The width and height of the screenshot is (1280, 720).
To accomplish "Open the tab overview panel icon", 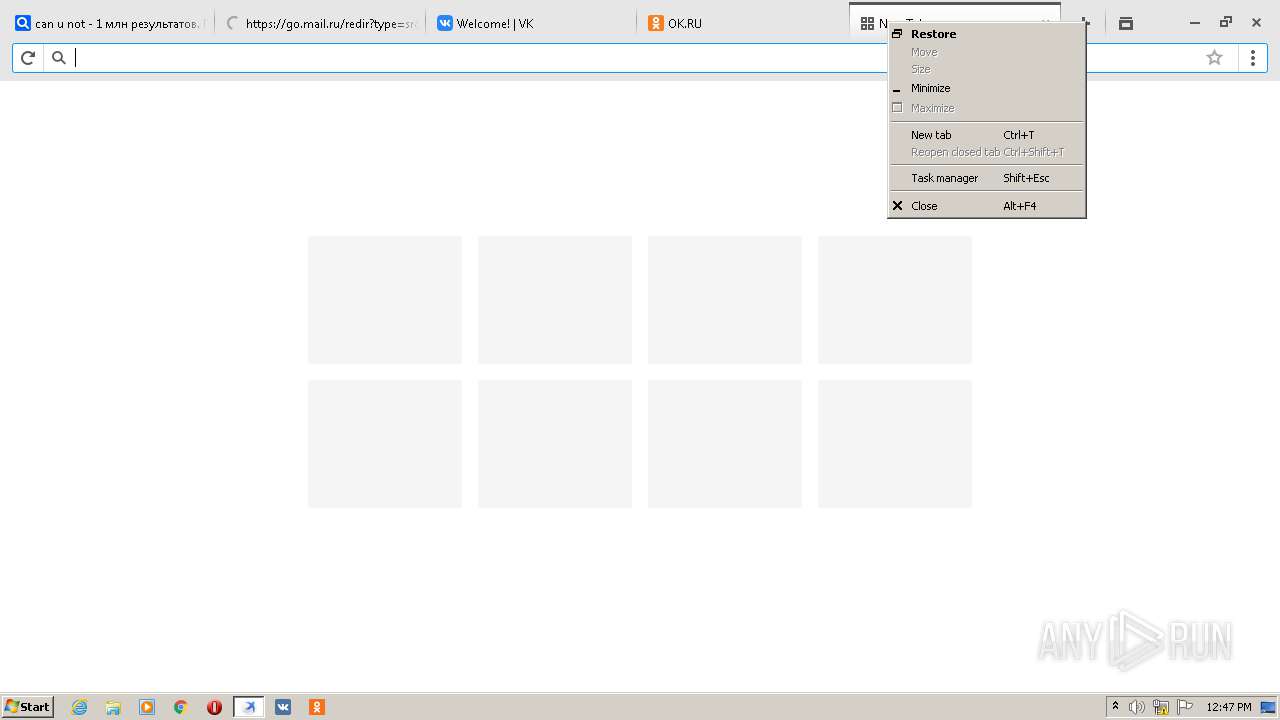I will (1126, 23).
